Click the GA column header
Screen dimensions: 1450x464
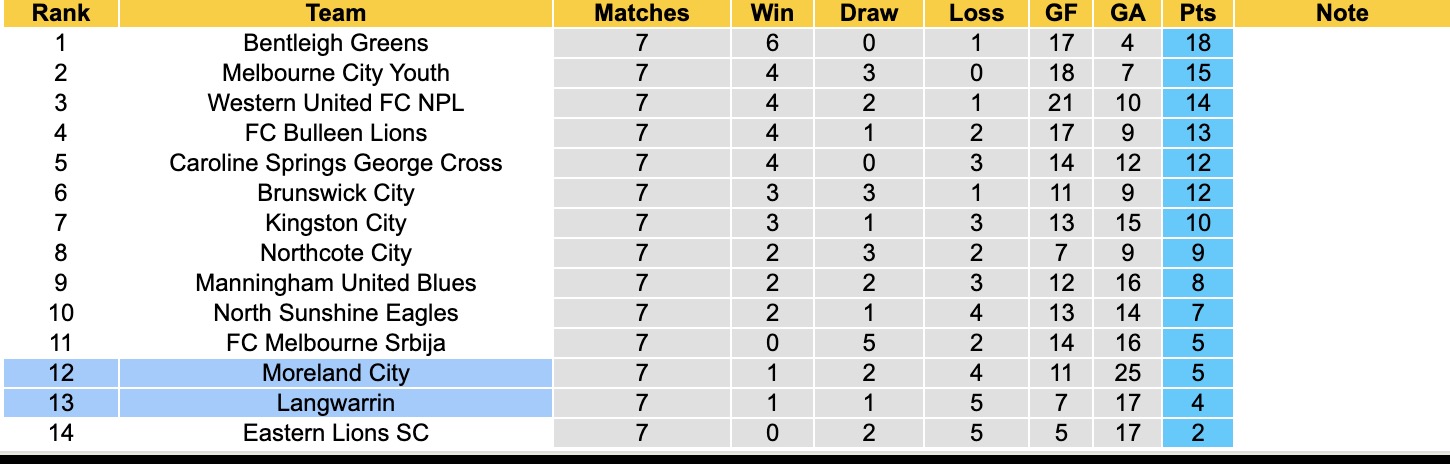[1127, 13]
